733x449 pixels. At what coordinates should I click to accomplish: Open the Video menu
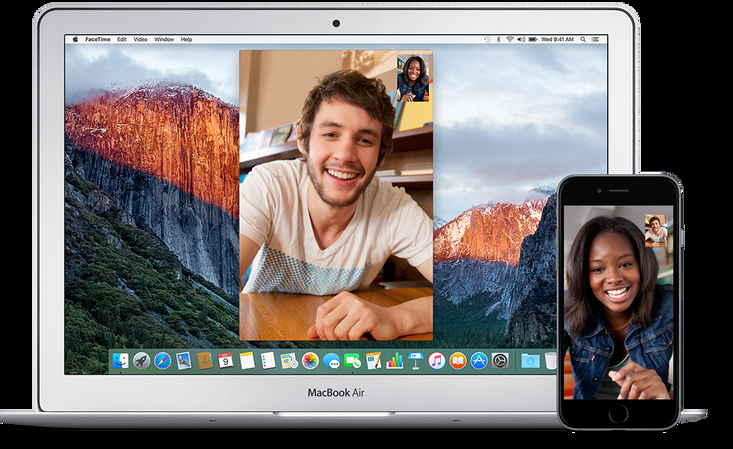tap(140, 39)
